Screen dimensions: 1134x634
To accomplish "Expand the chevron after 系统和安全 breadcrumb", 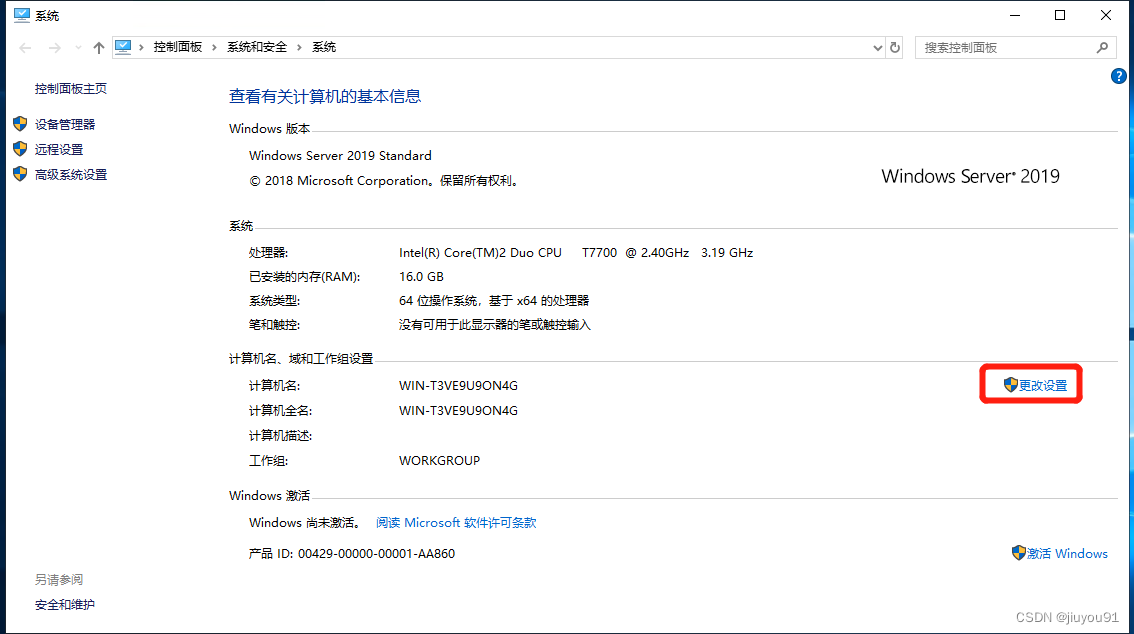I will coord(299,47).
